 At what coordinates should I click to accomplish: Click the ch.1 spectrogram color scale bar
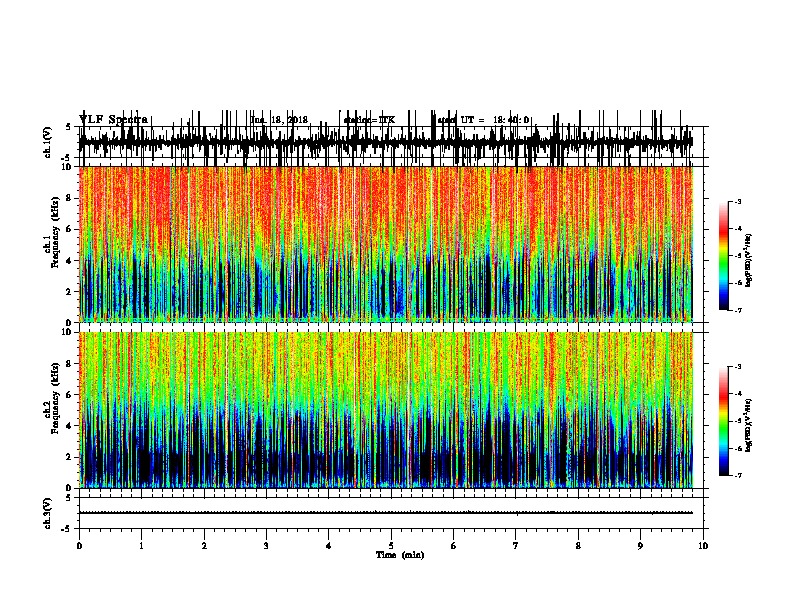tap(724, 256)
